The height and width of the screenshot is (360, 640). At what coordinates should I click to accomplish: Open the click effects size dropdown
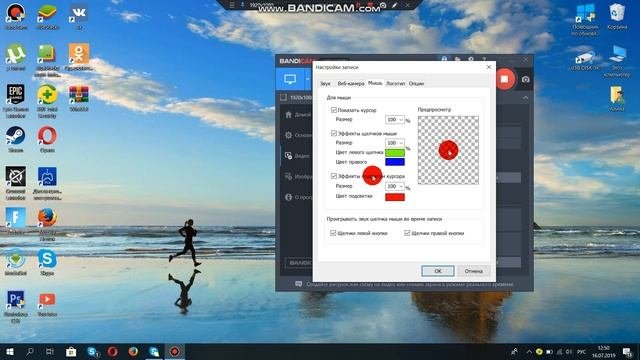pos(395,143)
